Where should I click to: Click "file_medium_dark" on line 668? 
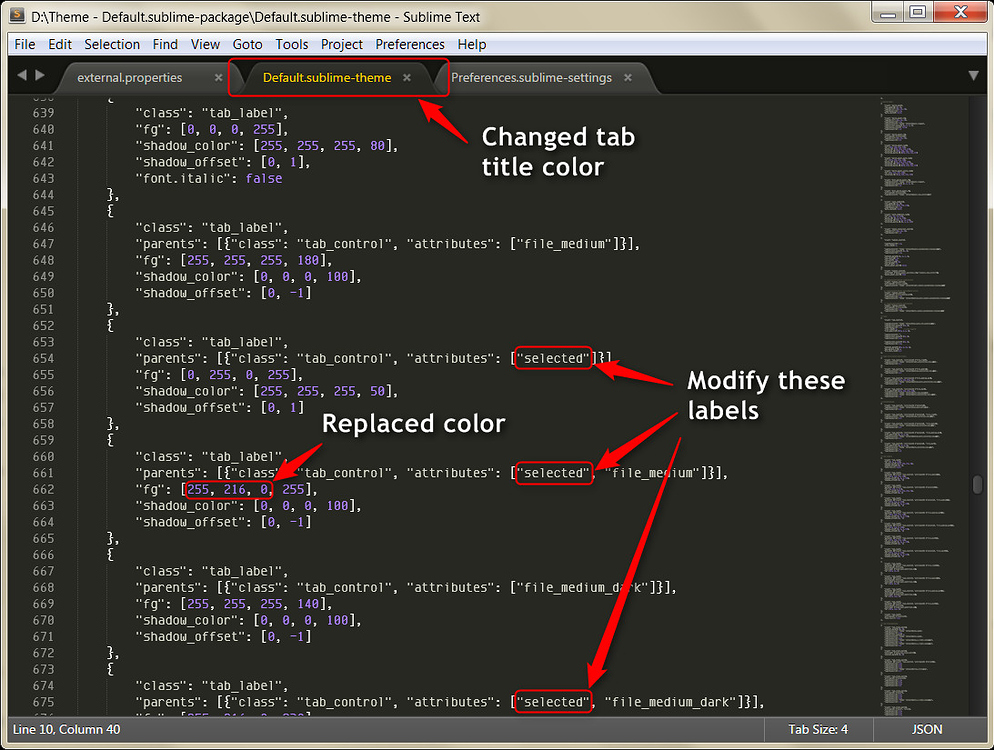click(584, 588)
